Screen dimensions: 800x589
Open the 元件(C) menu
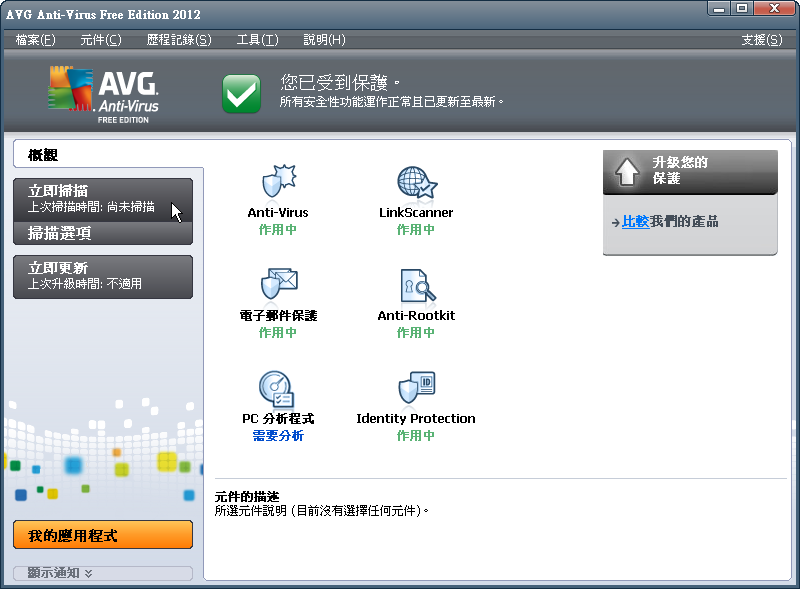[101, 40]
